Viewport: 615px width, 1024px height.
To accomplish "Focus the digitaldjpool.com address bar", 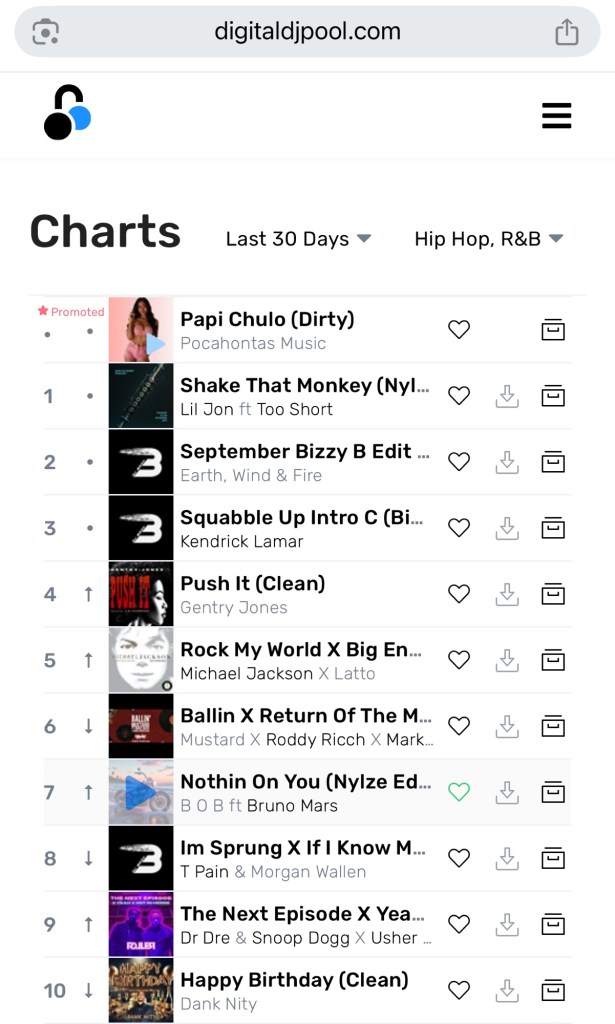I will pyautogui.click(x=307, y=32).
